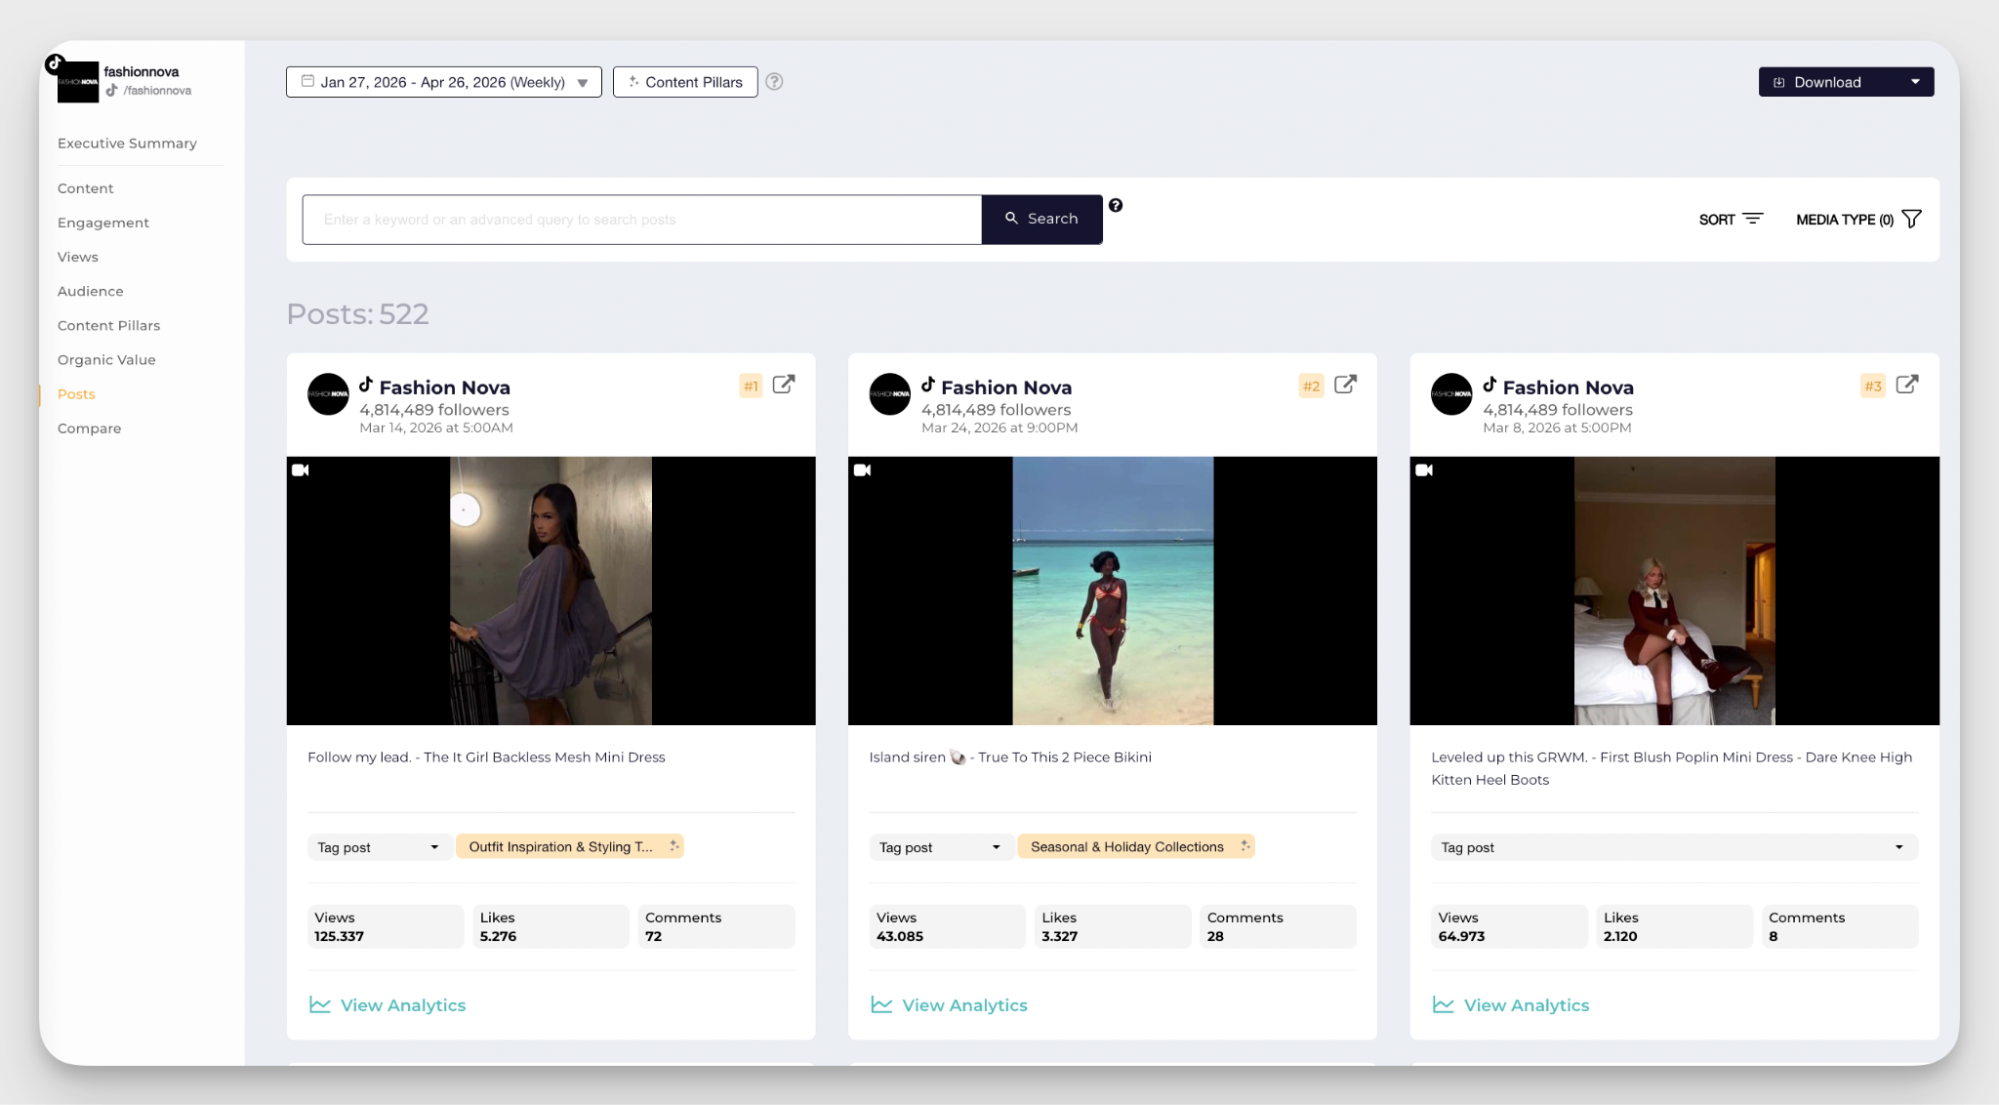Select Posts in the sidebar
The width and height of the screenshot is (1999, 1105).
pyautogui.click(x=76, y=394)
